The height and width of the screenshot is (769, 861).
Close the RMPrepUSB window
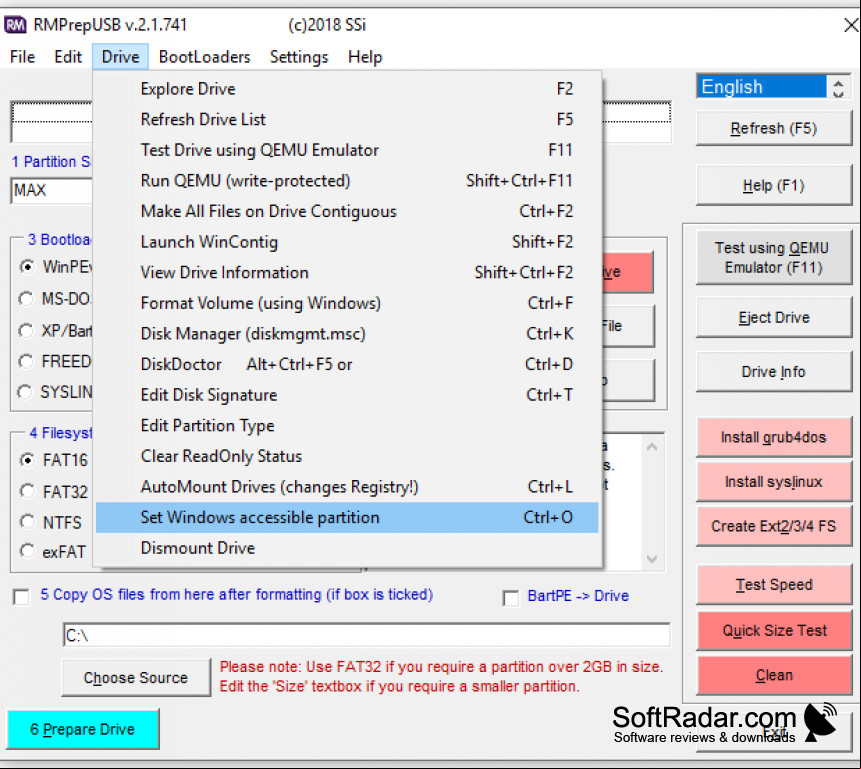[851, 25]
